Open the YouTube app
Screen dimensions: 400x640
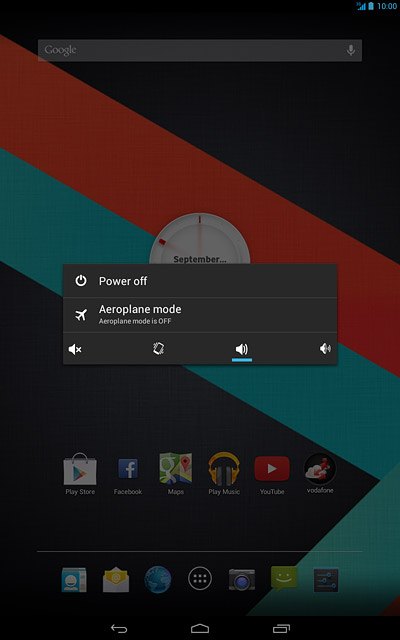point(272,474)
